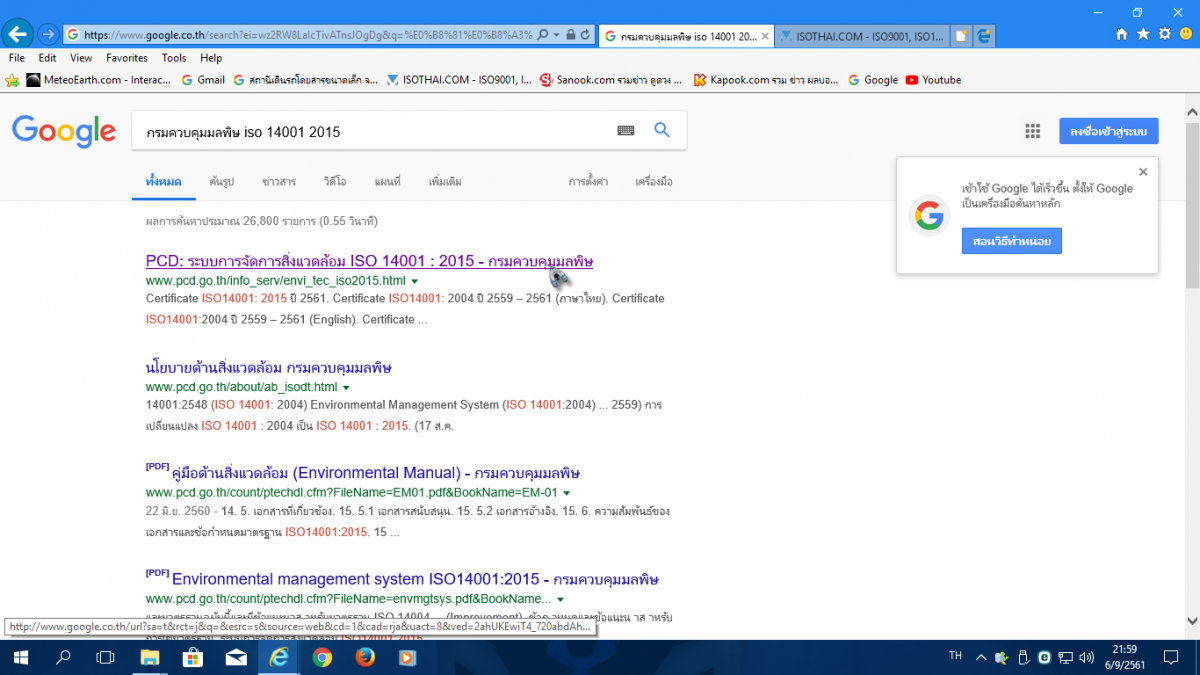
Task: Open the volume speaker icon in the tray
Action: coord(1088,657)
